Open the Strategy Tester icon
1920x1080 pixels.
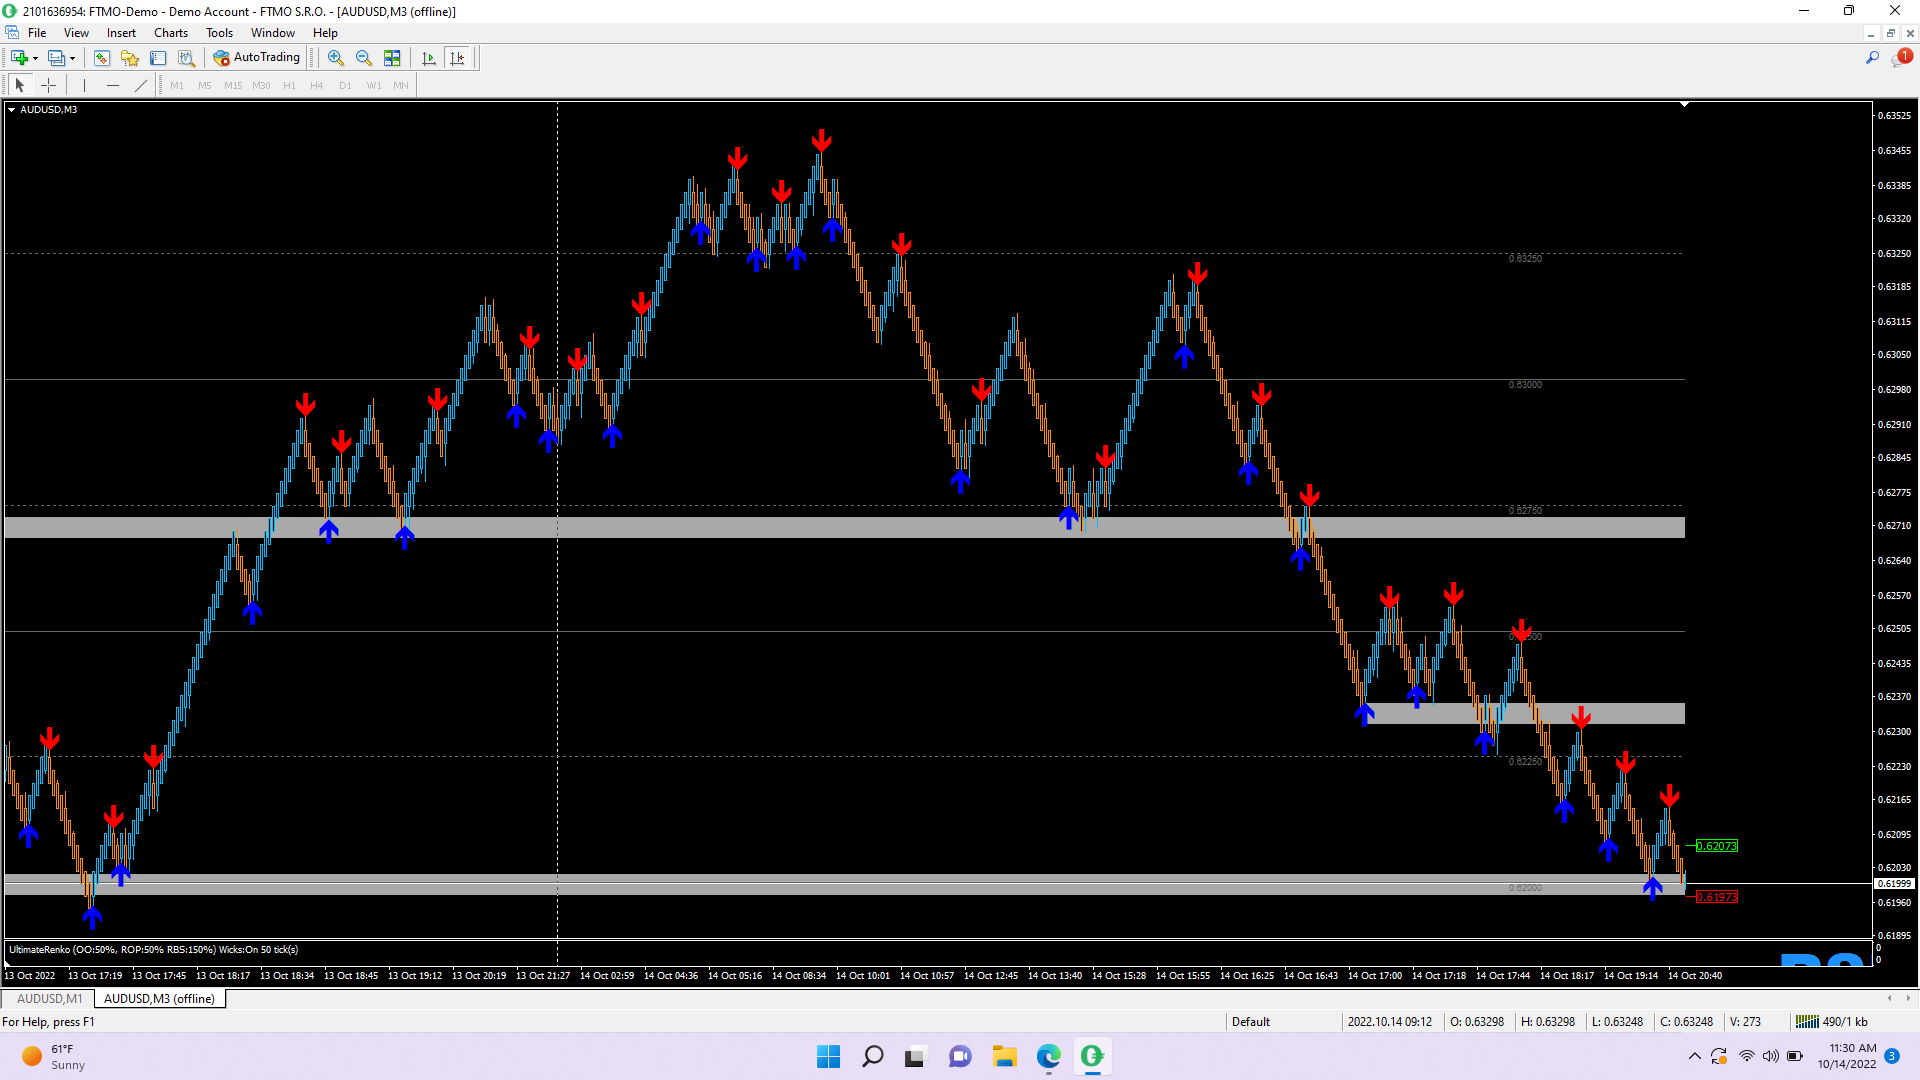186,58
